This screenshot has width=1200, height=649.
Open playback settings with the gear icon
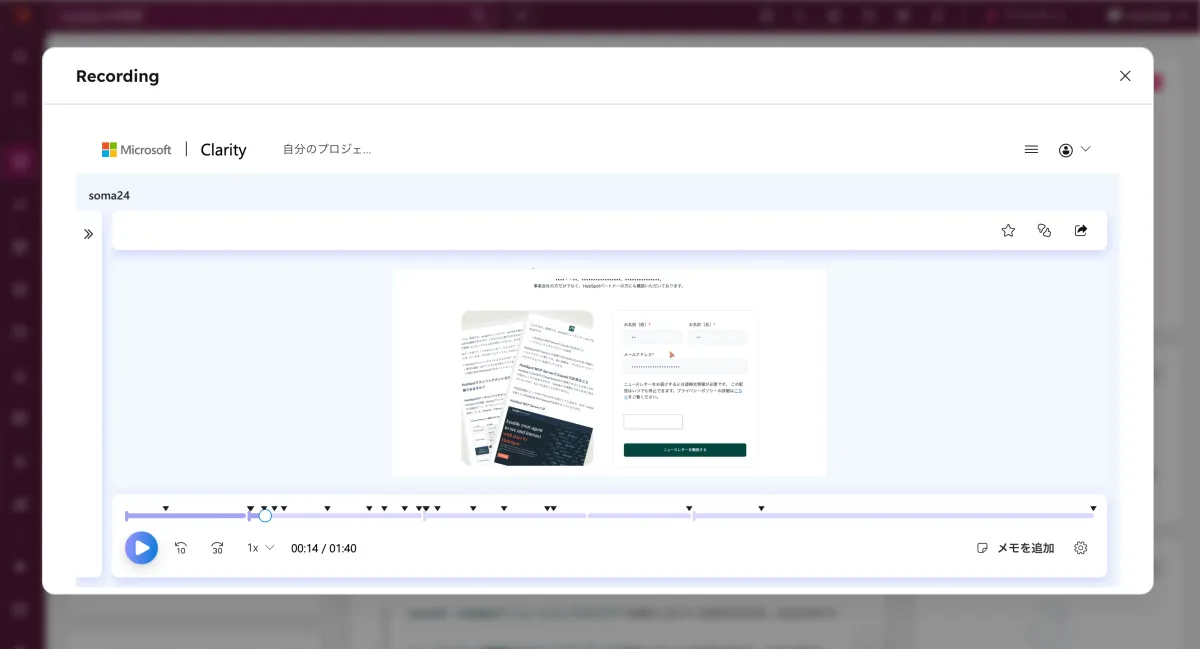point(1081,548)
